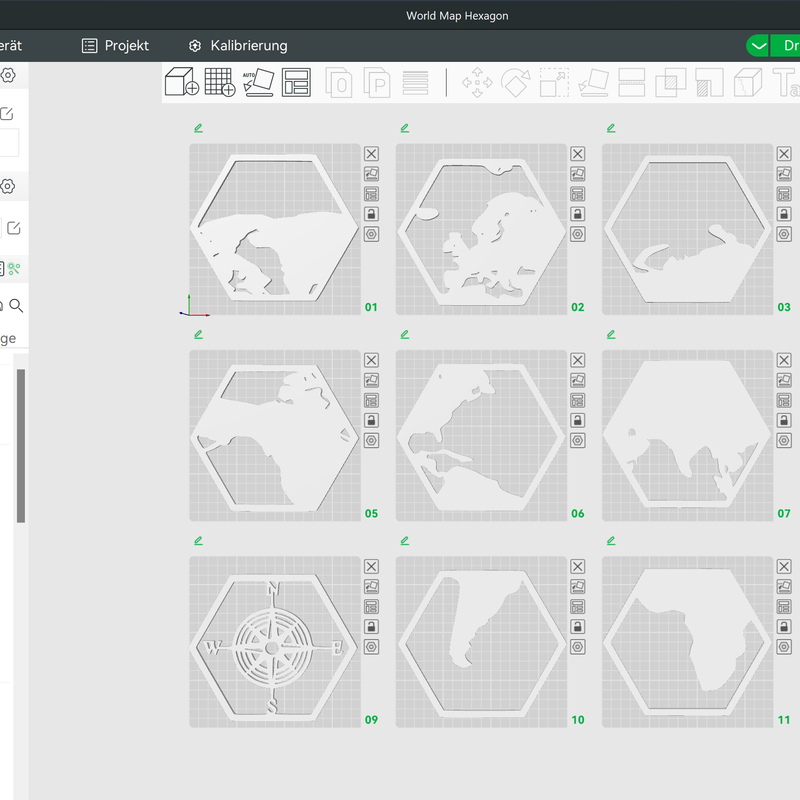Remove plate 11 with its X icon

(784, 566)
